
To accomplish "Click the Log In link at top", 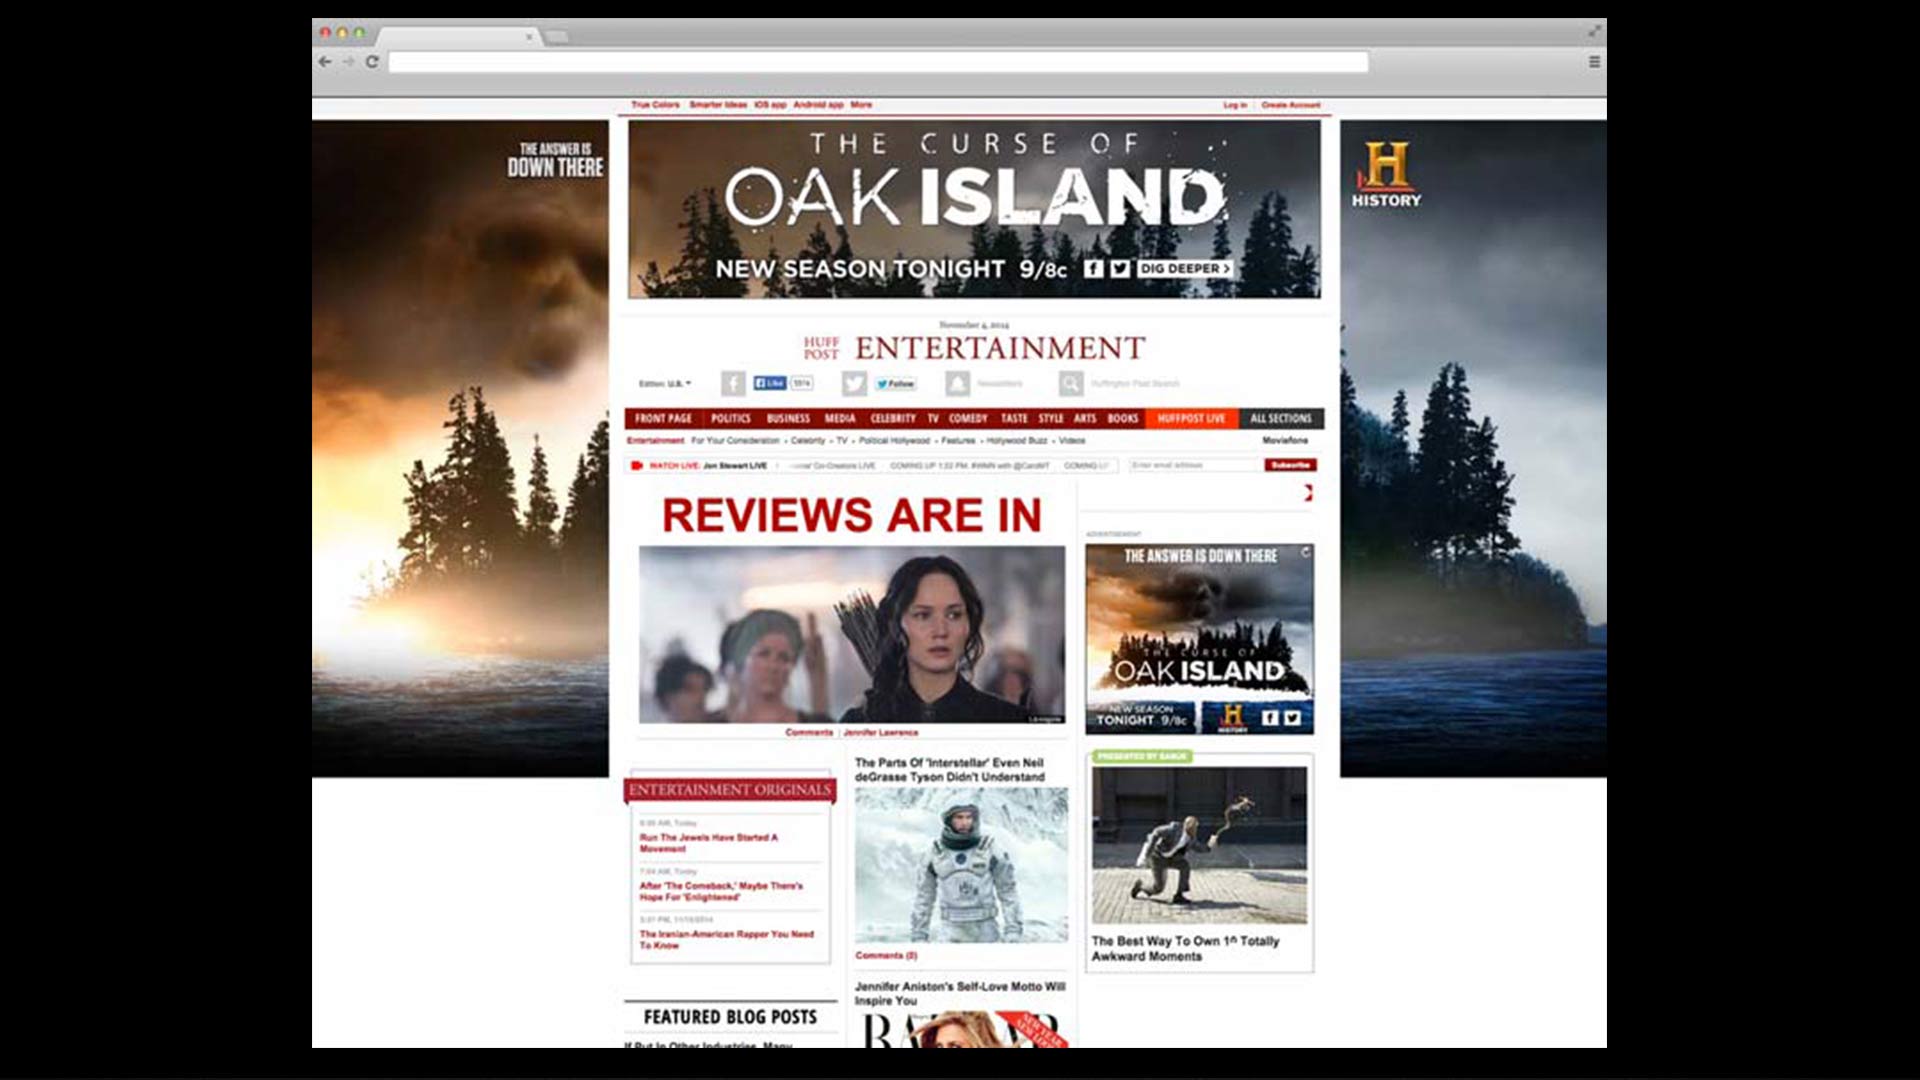I will 1235,105.
